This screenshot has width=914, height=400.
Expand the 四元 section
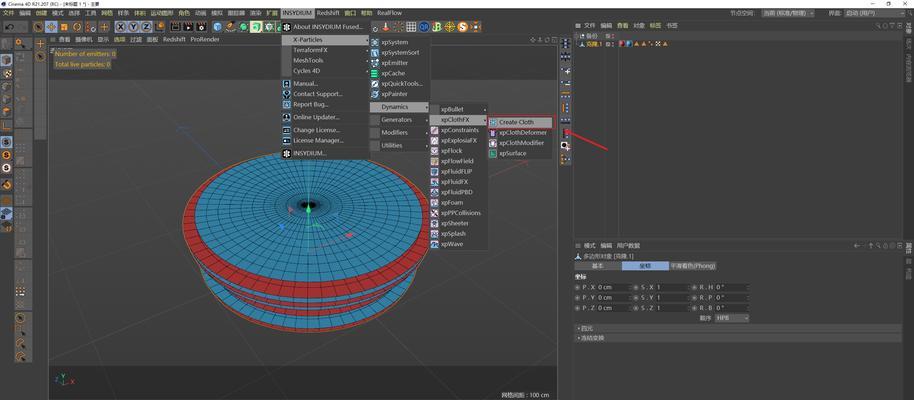tap(738, 328)
